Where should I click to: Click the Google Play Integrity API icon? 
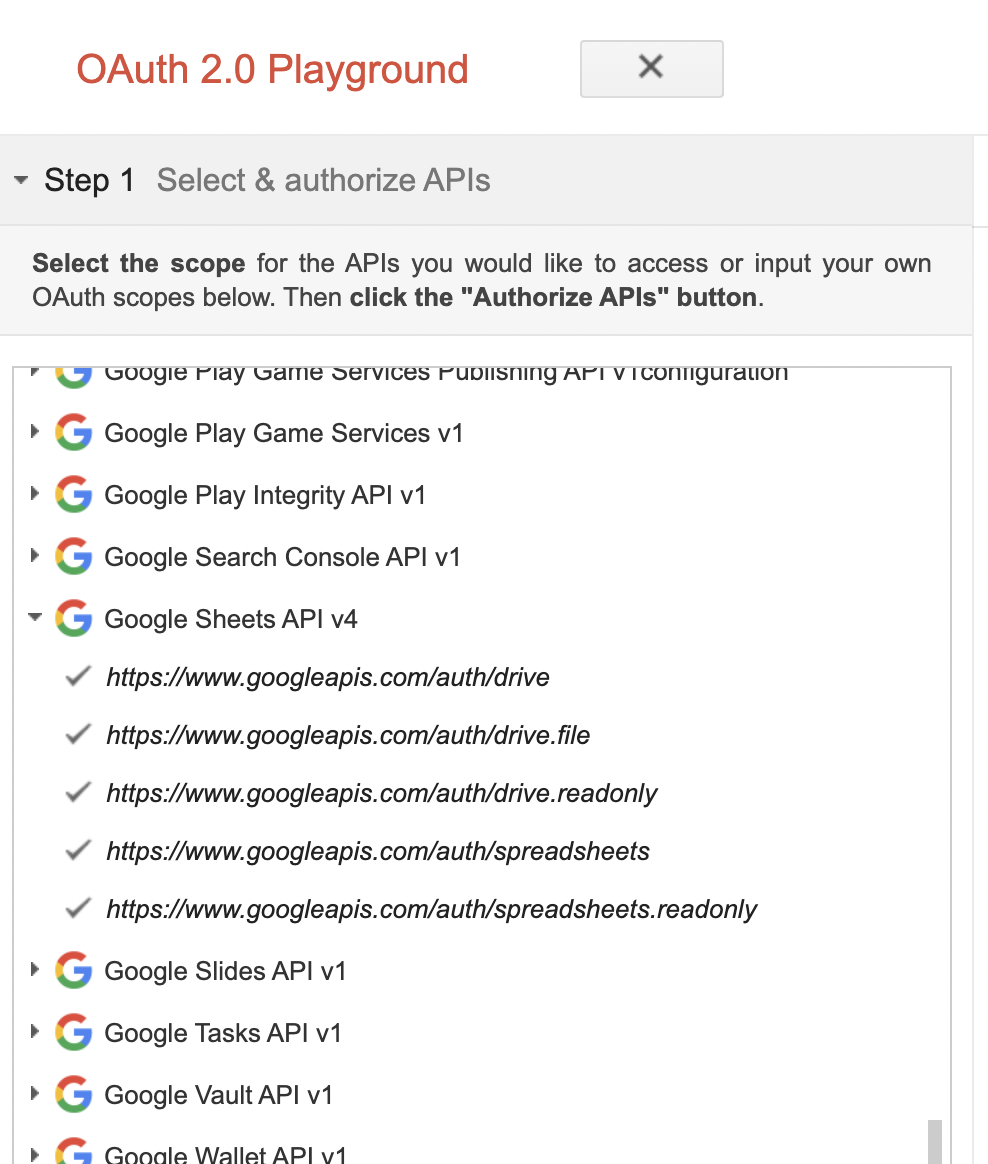pos(73,494)
